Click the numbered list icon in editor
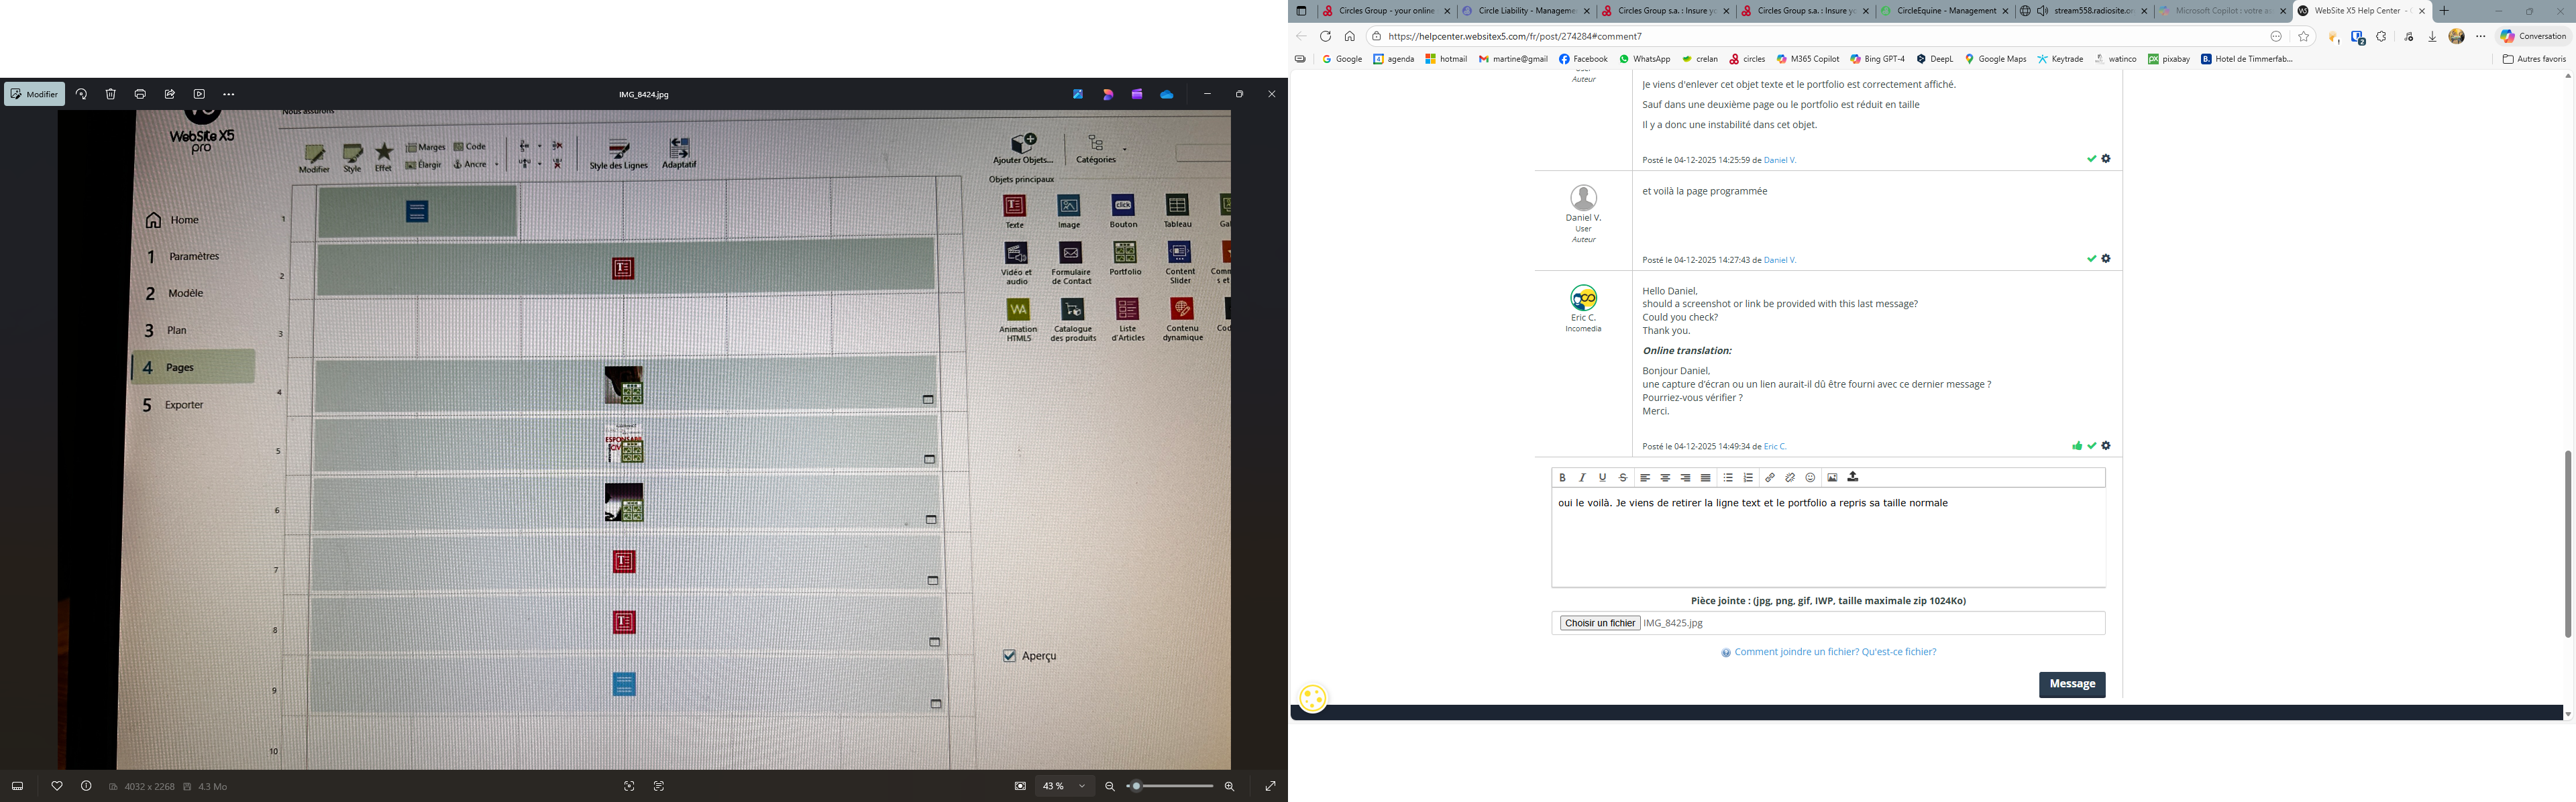 (1748, 478)
